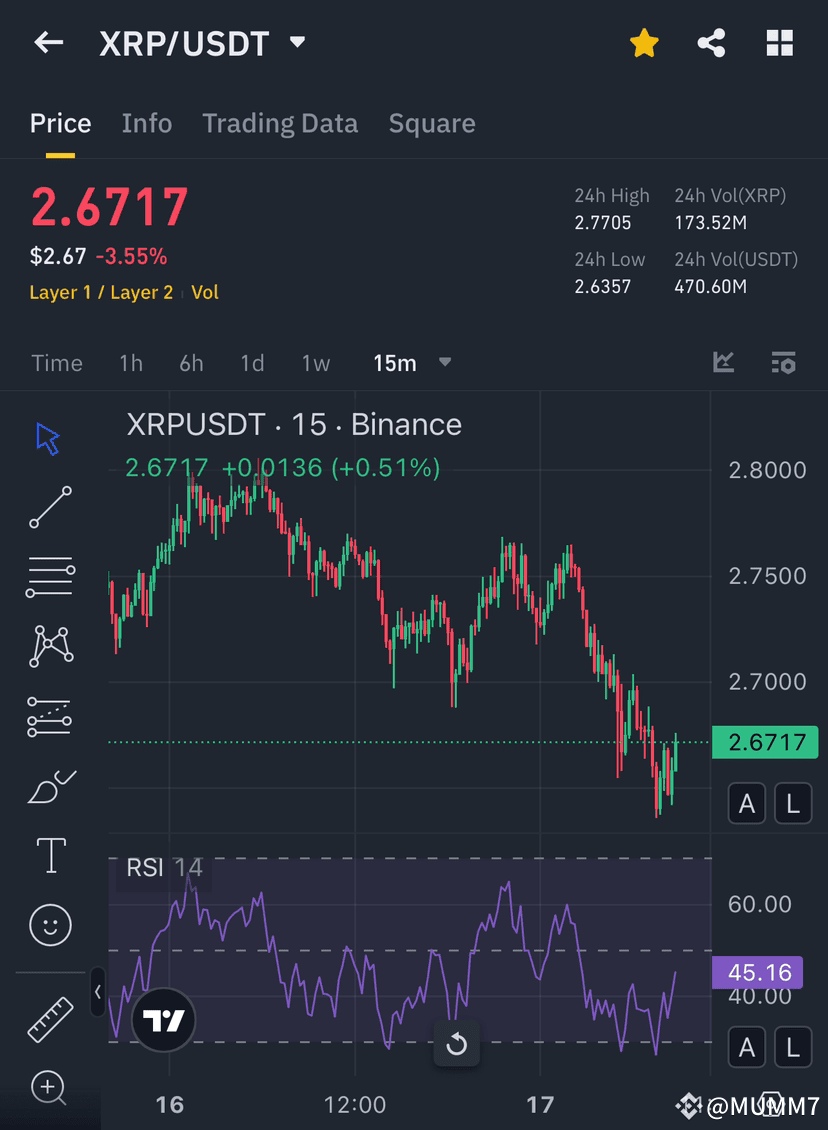This screenshot has width=828, height=1130.
Task: Select the blue cursor pointer tool
Action: click(48, 439)
